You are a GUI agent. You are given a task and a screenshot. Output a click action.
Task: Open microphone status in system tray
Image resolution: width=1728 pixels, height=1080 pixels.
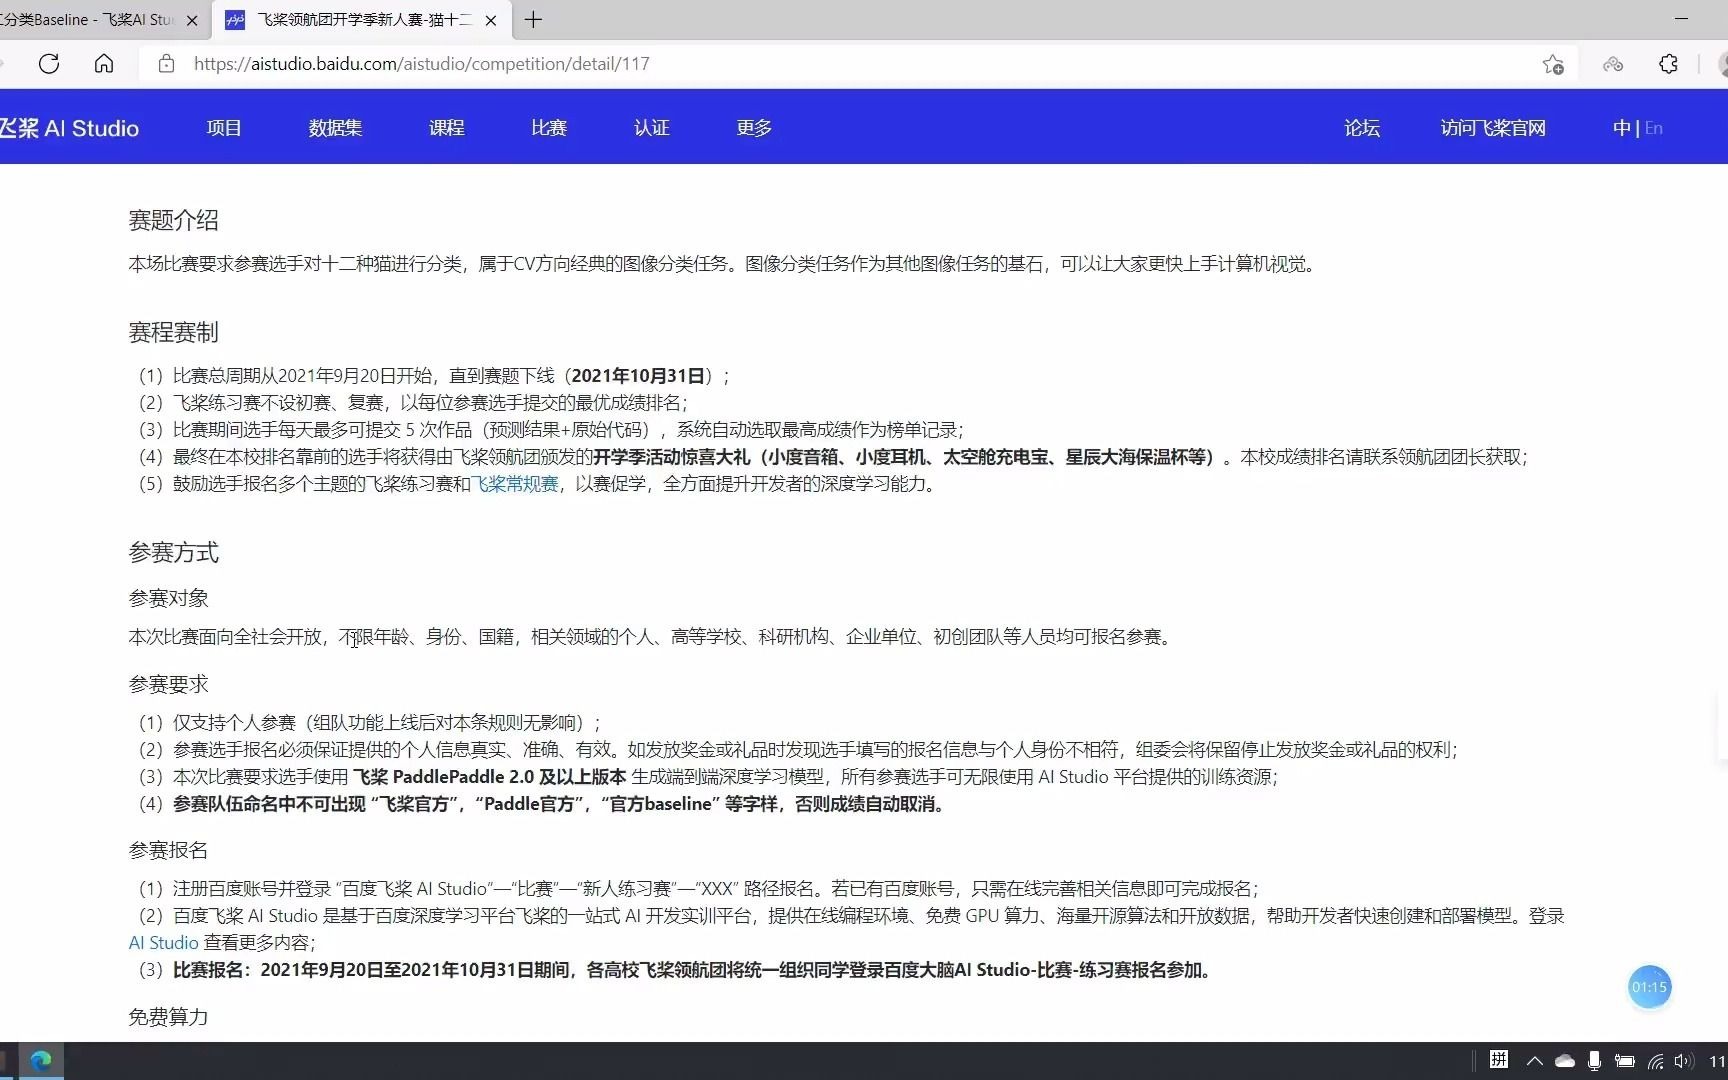tap(1594, 1061)
